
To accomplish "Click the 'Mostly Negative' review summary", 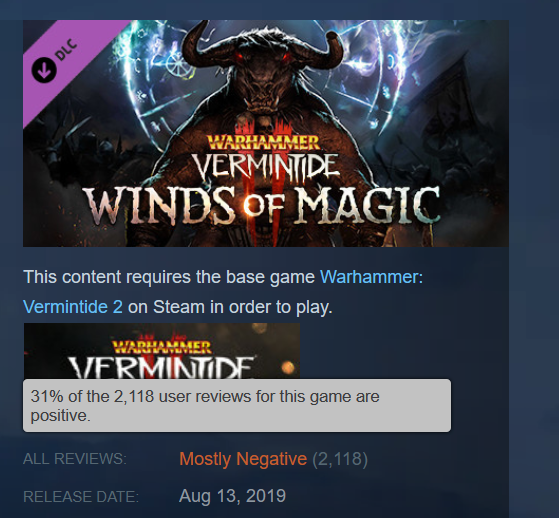I will tap(243, 459).
